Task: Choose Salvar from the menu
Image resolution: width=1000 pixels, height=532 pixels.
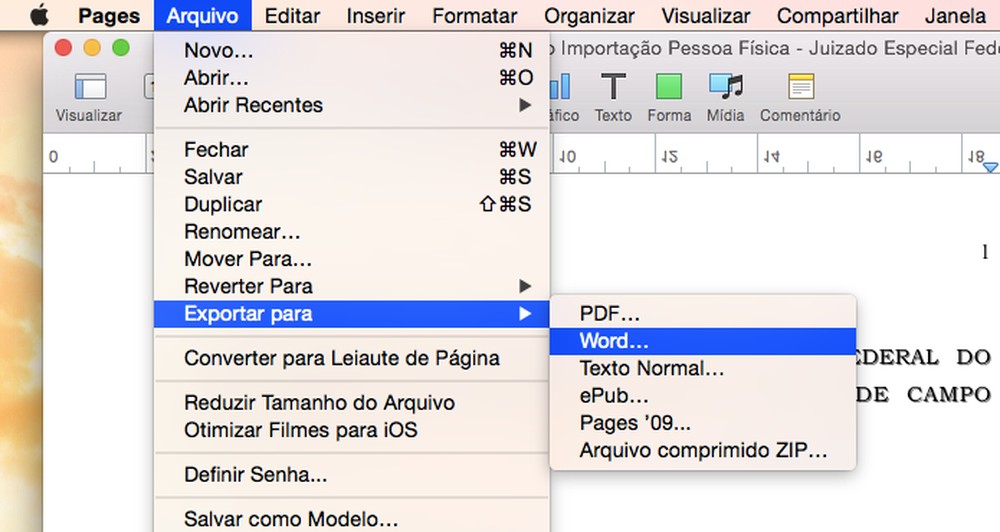Action: click(351, 177)
